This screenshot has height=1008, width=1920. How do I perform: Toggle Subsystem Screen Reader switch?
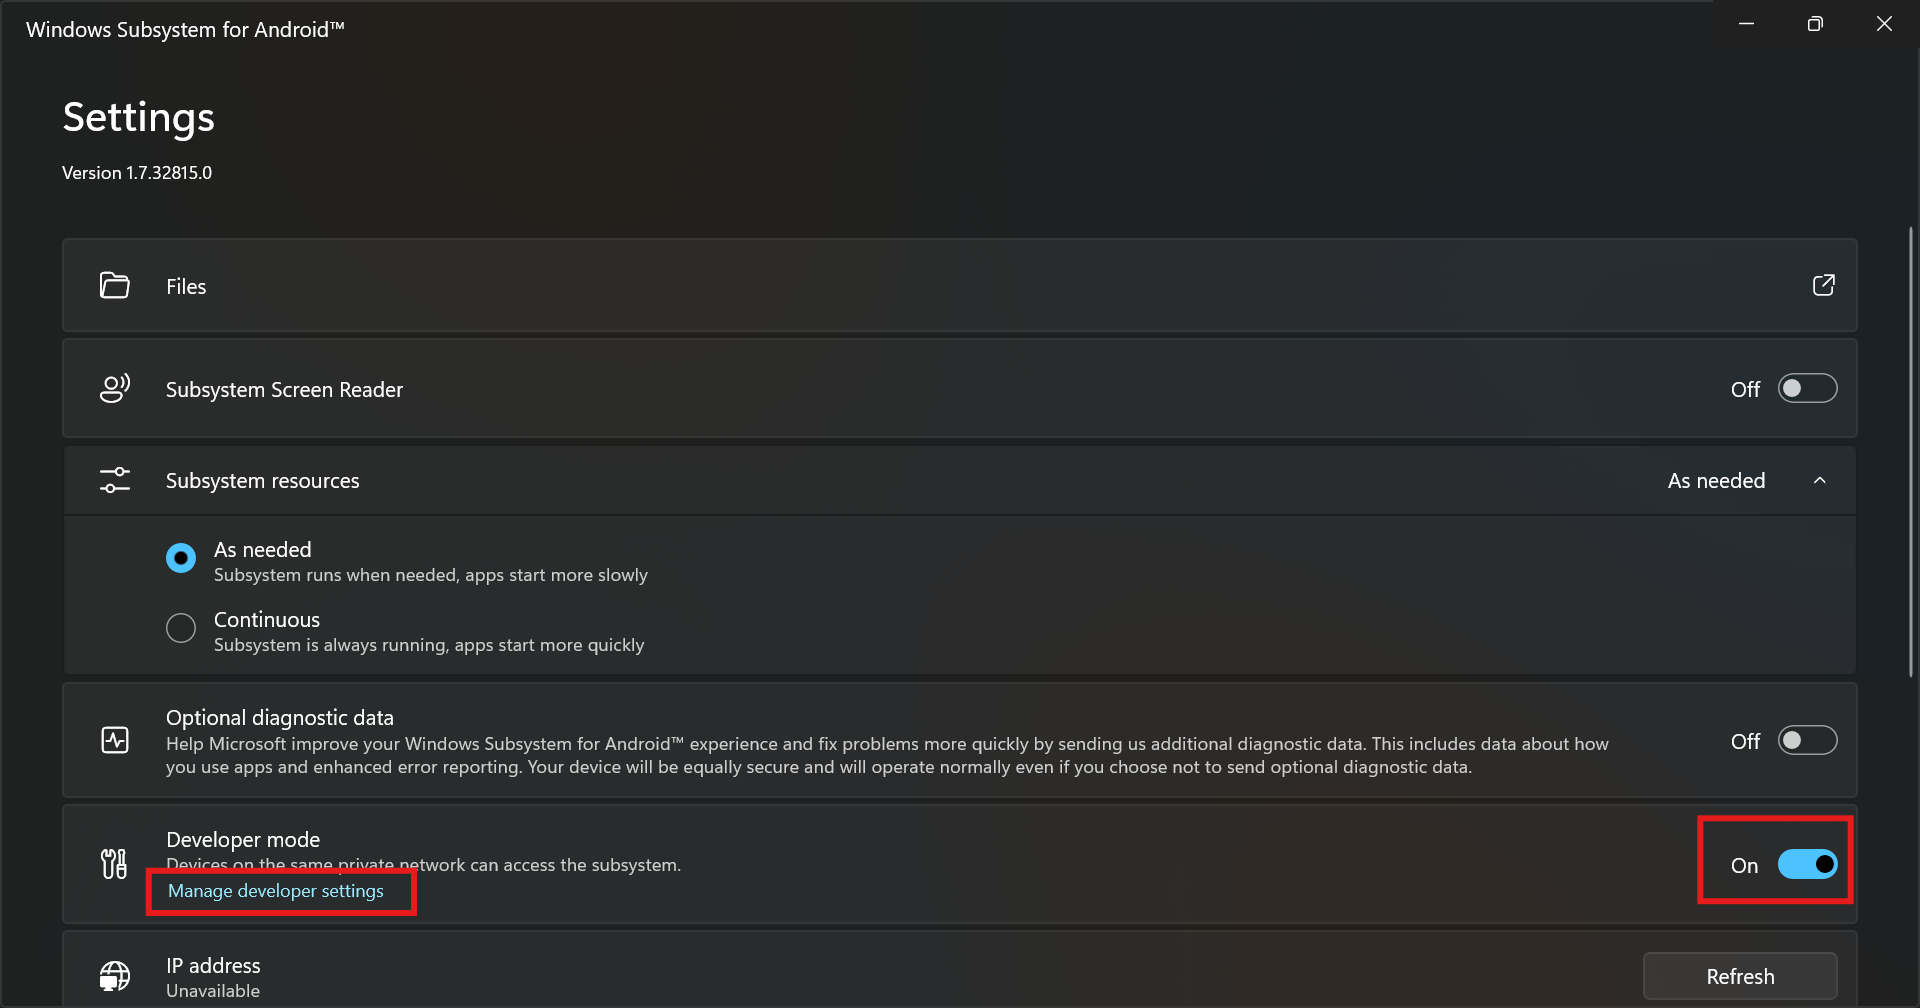pos(1807,388)
